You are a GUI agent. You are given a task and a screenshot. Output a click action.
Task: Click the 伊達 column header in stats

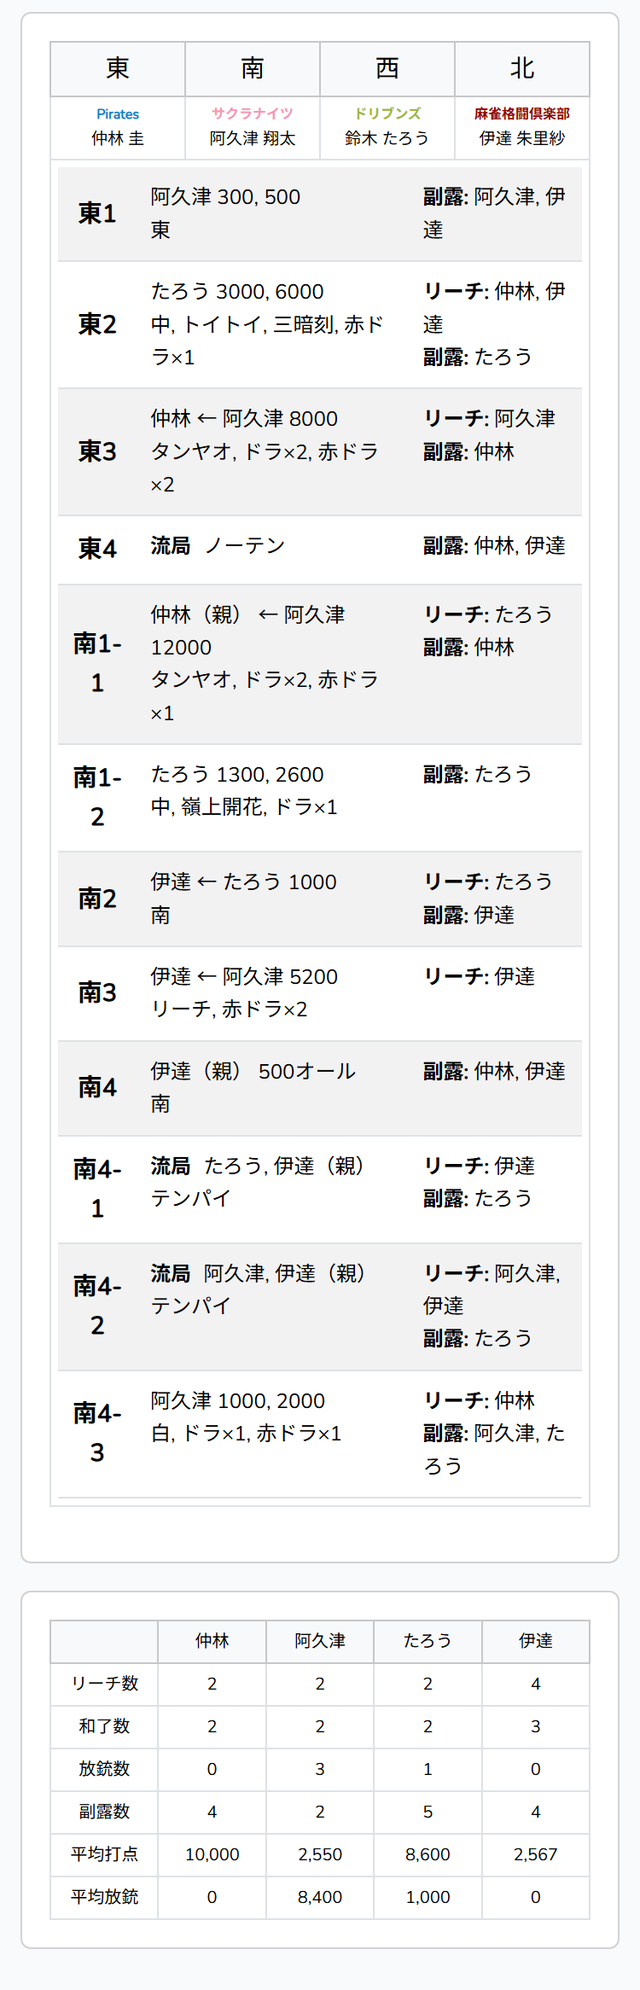click(x=535, y=1641)
